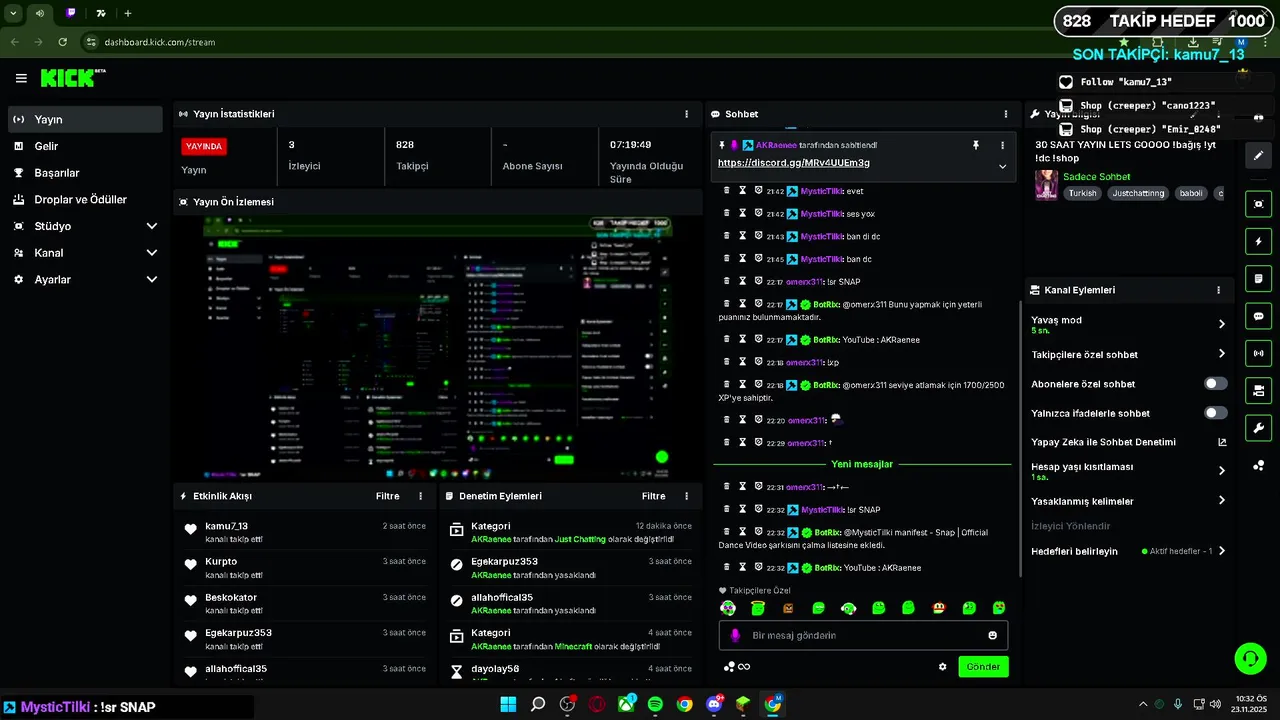This screenshot has width=1280, height=720.
Task: Toggle Yalnızca ifadelerle sohbet switch
Action: pyautogui.click(x=1215, y=413)
